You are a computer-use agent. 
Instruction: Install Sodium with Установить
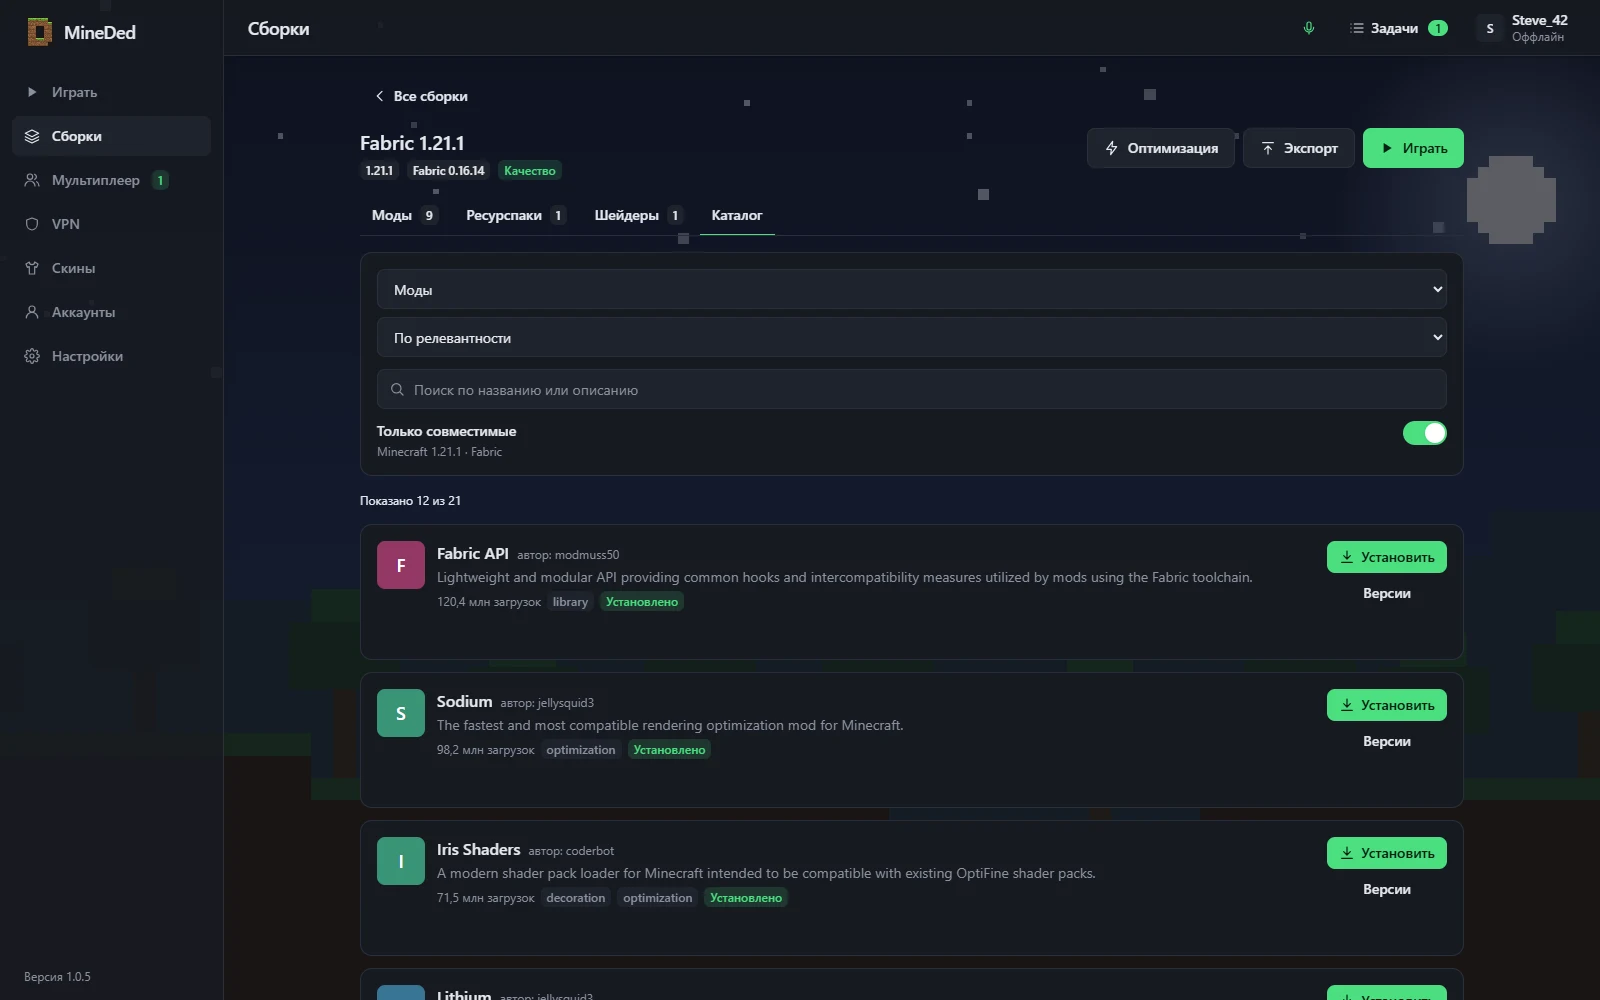(1387, 705)
